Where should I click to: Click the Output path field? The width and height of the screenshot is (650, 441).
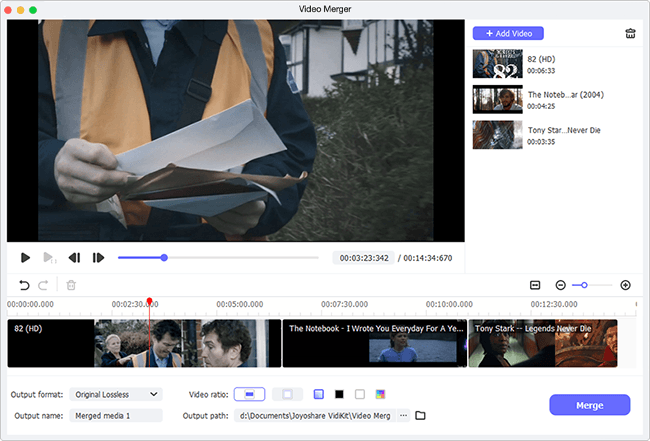coord(315,415)
